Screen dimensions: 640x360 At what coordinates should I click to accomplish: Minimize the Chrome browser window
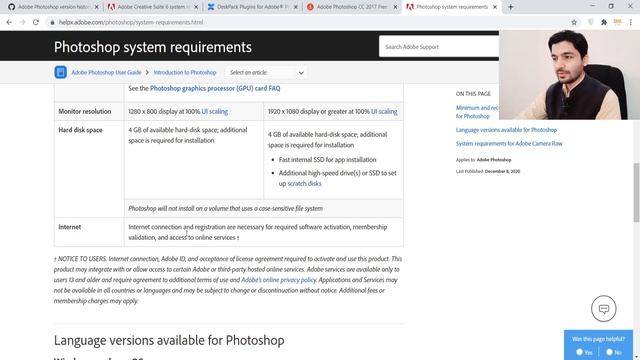click(592, 6)
